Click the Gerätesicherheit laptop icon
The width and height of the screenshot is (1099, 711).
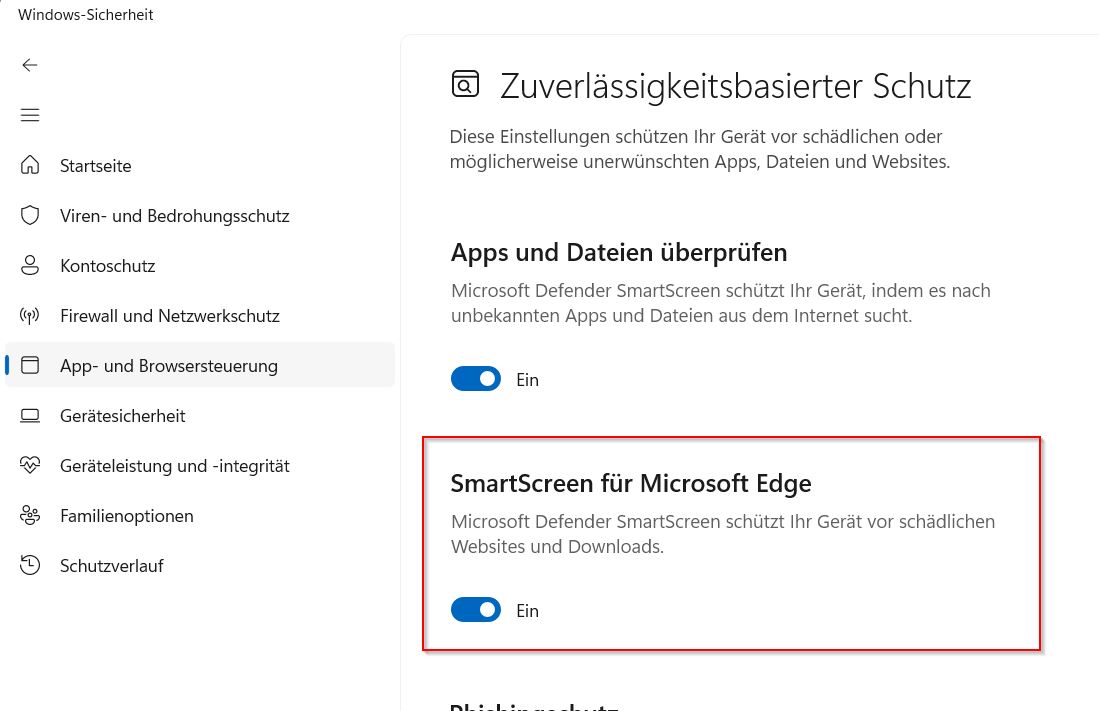(x=30, y=415)
